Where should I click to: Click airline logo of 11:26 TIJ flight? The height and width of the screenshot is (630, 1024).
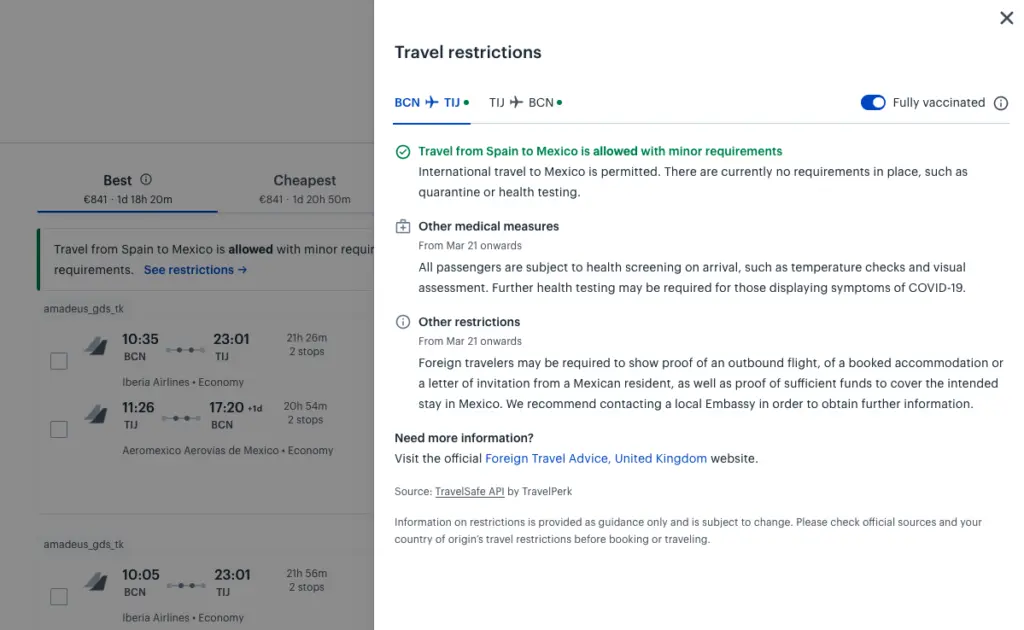pos(96,415)
